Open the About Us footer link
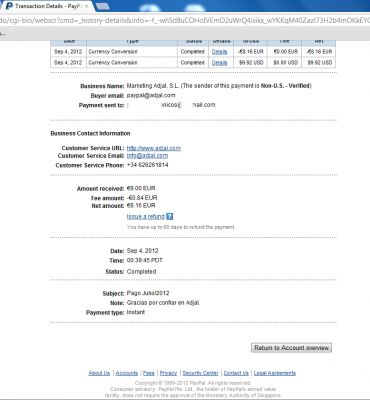 (99, 373)
